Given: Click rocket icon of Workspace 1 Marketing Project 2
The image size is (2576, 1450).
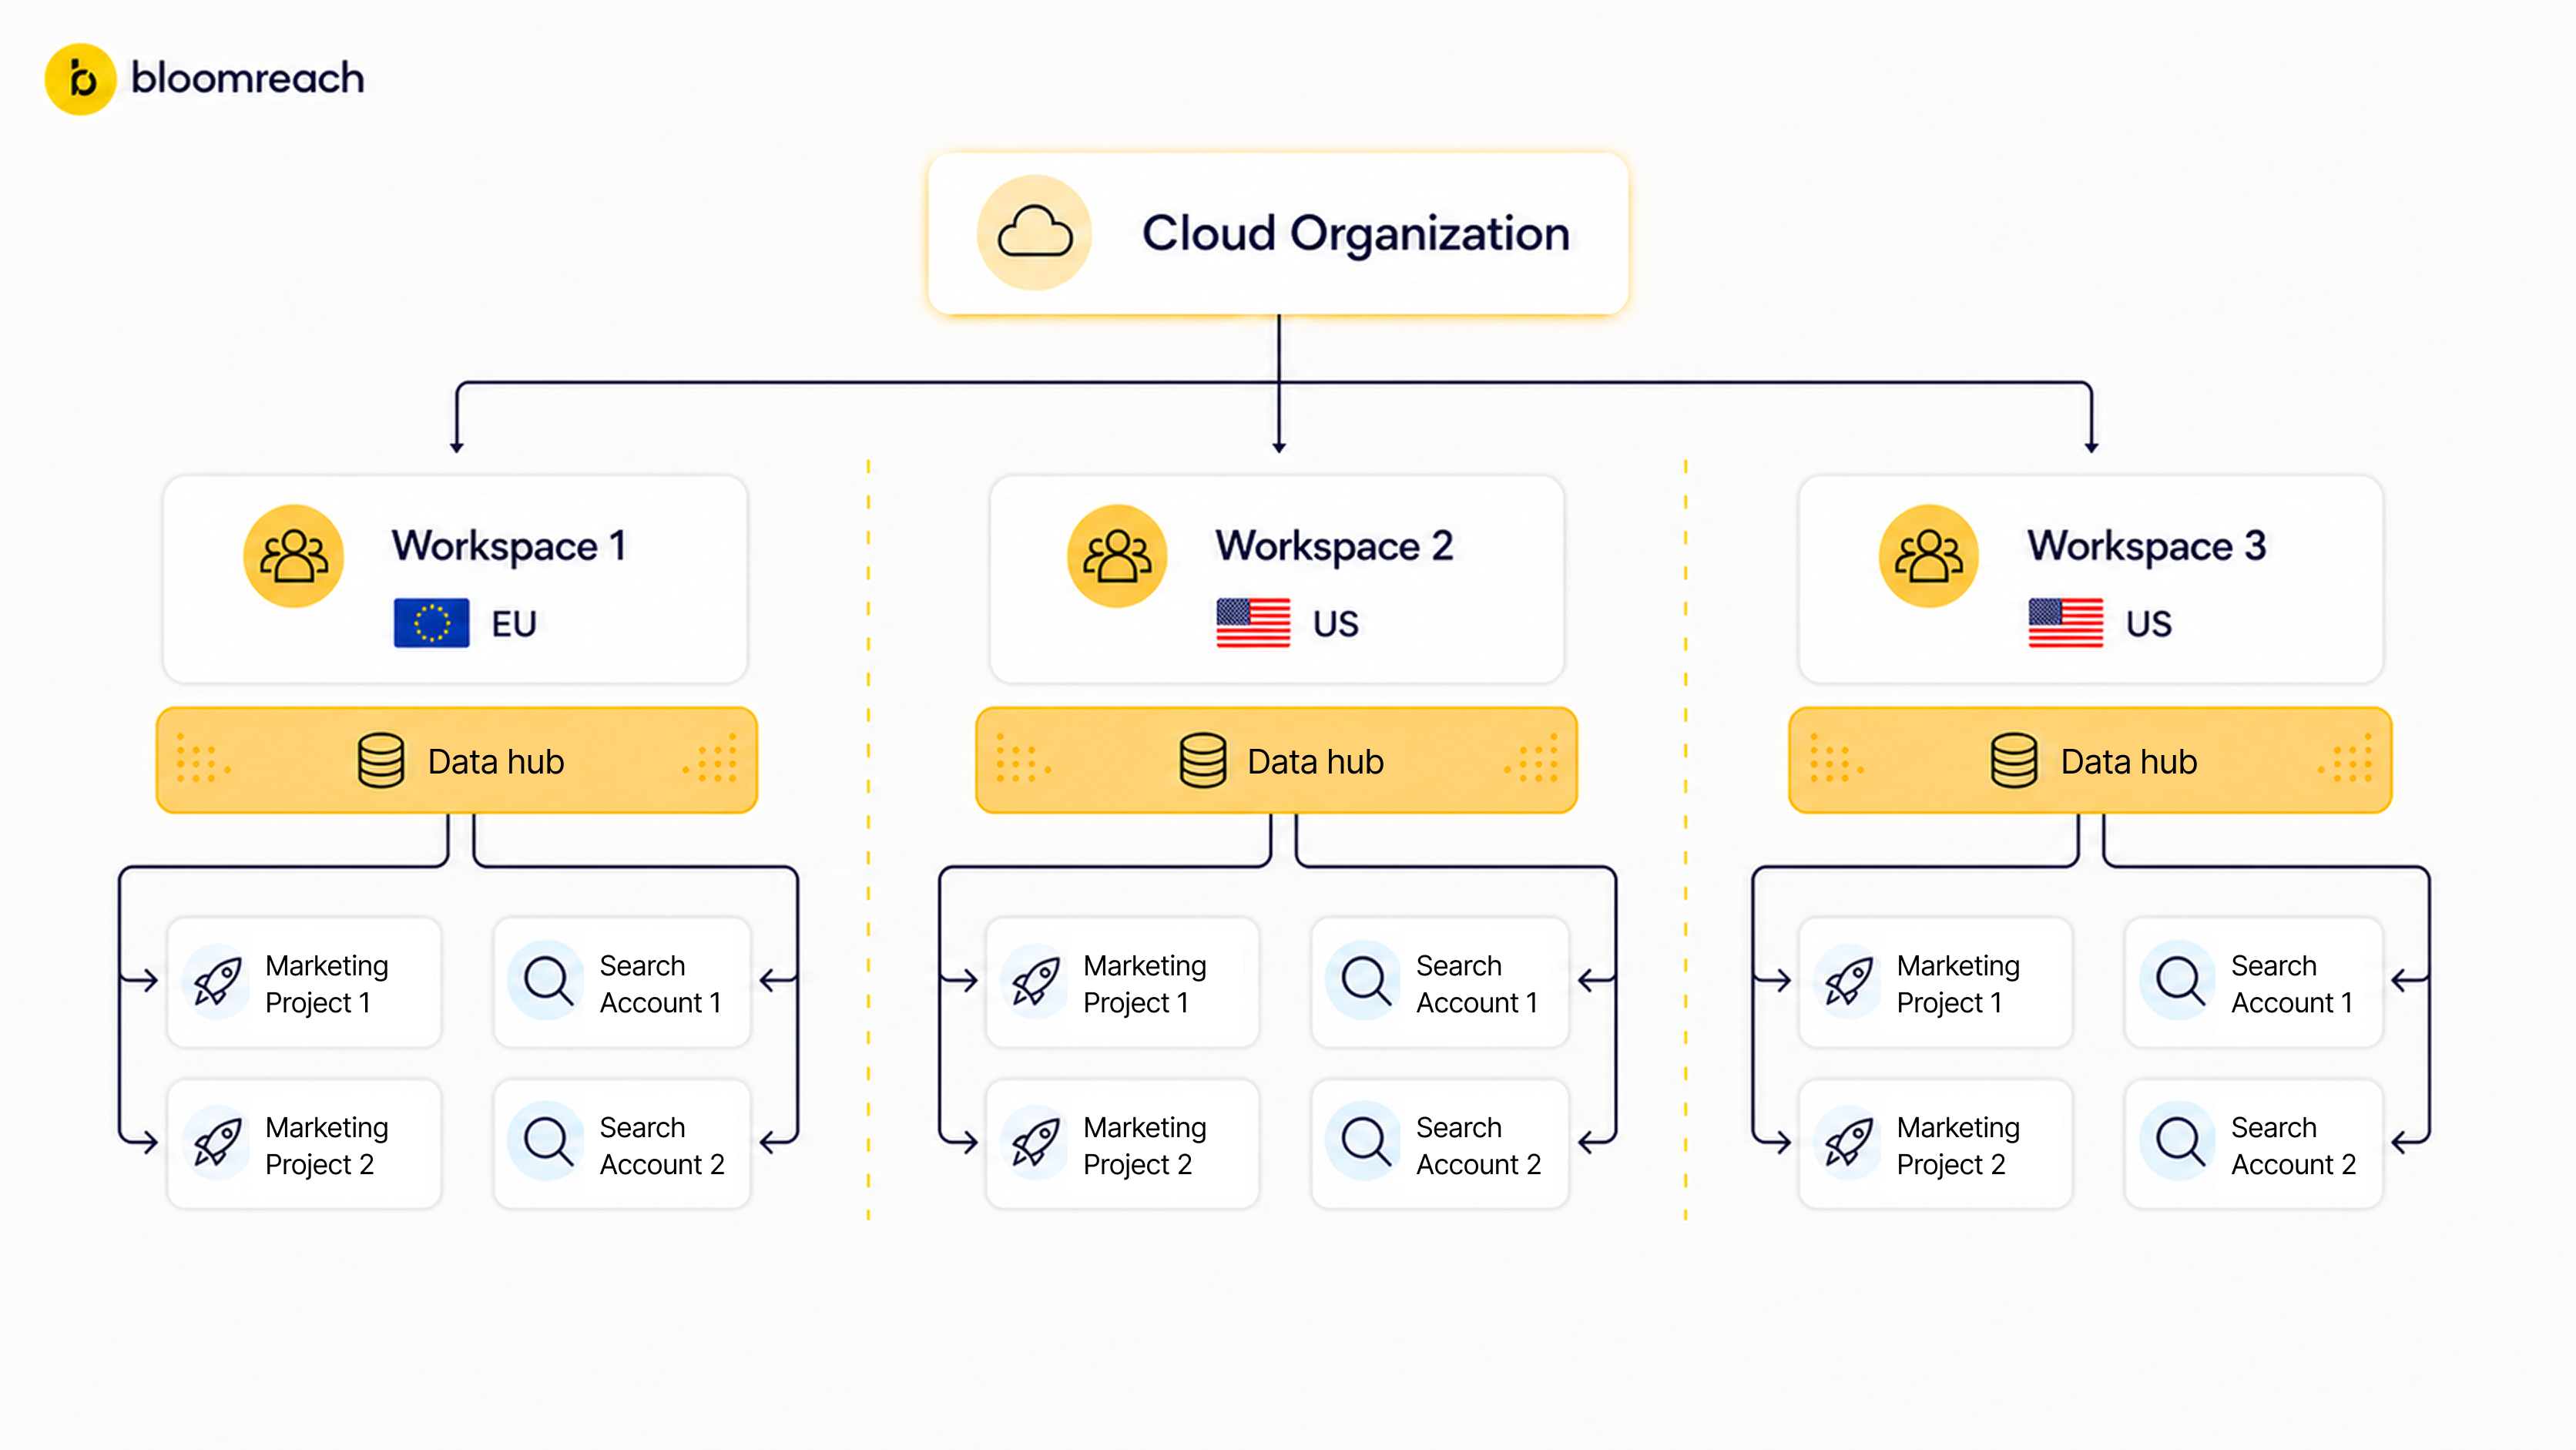Looking at the screenshot, I should tap(217, 1142).
